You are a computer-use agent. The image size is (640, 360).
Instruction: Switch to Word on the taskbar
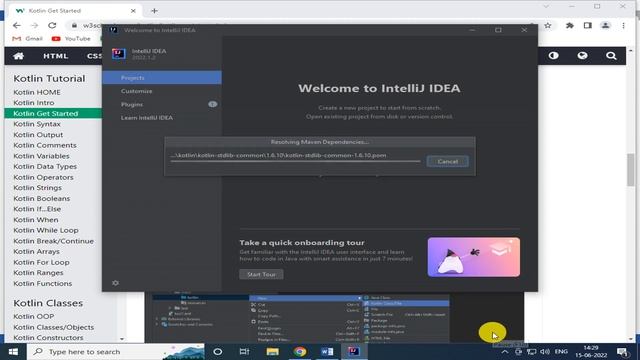tap(327, 351)
